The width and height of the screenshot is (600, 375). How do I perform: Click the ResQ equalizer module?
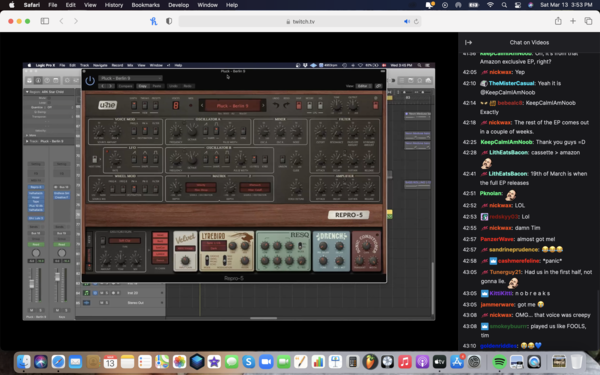[283, 251]
